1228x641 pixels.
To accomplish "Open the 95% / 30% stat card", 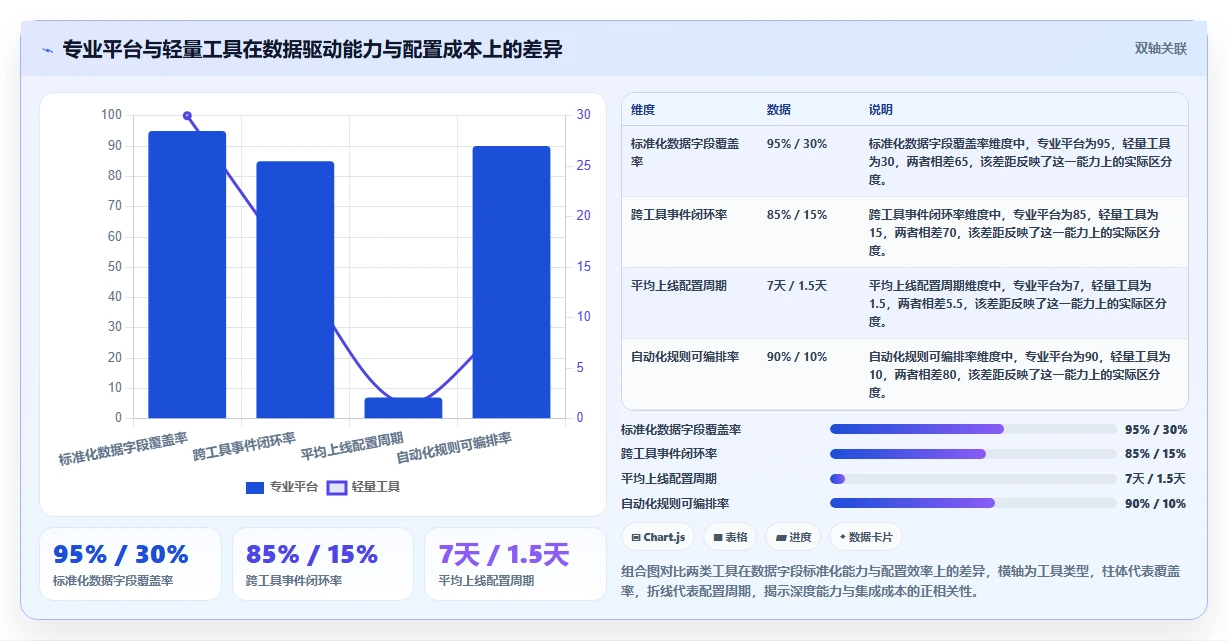I will click(130, 564).
